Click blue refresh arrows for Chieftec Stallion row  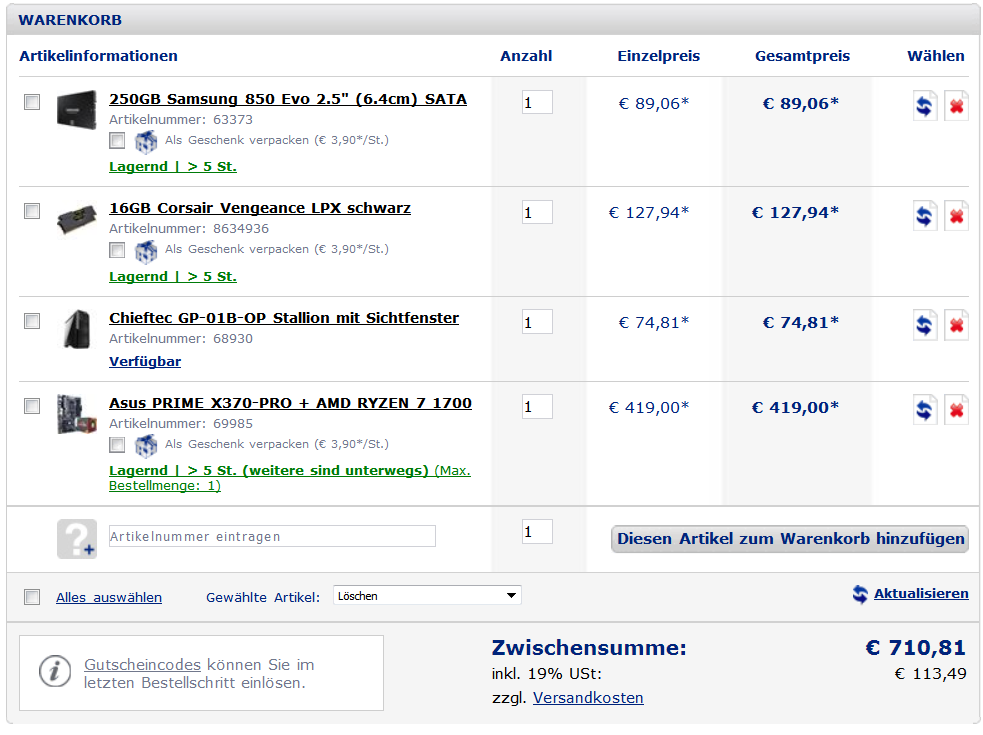click(924, 325)
